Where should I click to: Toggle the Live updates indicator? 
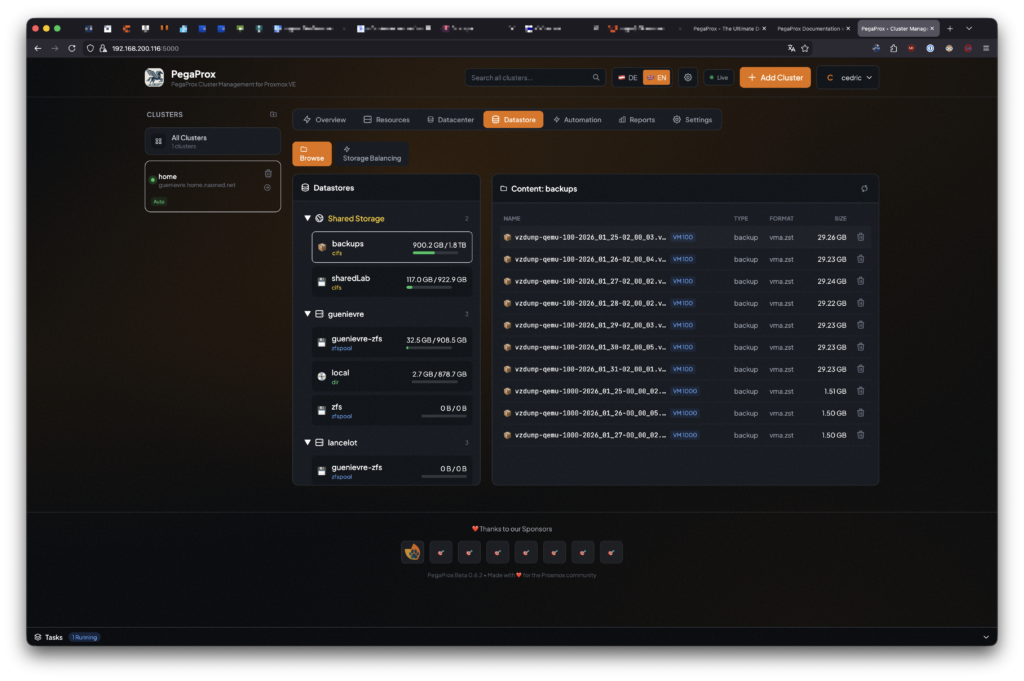[718, 77]
